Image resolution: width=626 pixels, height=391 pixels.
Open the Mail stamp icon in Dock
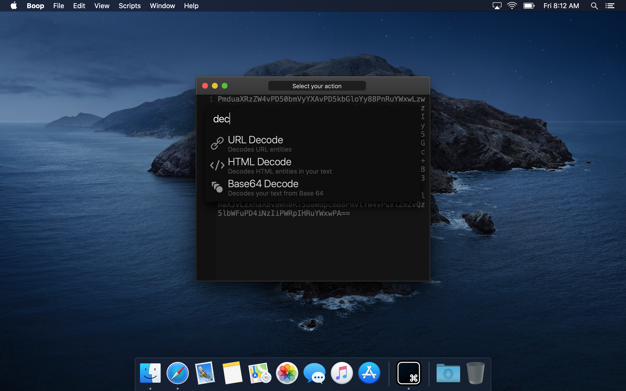pos(205,373)
